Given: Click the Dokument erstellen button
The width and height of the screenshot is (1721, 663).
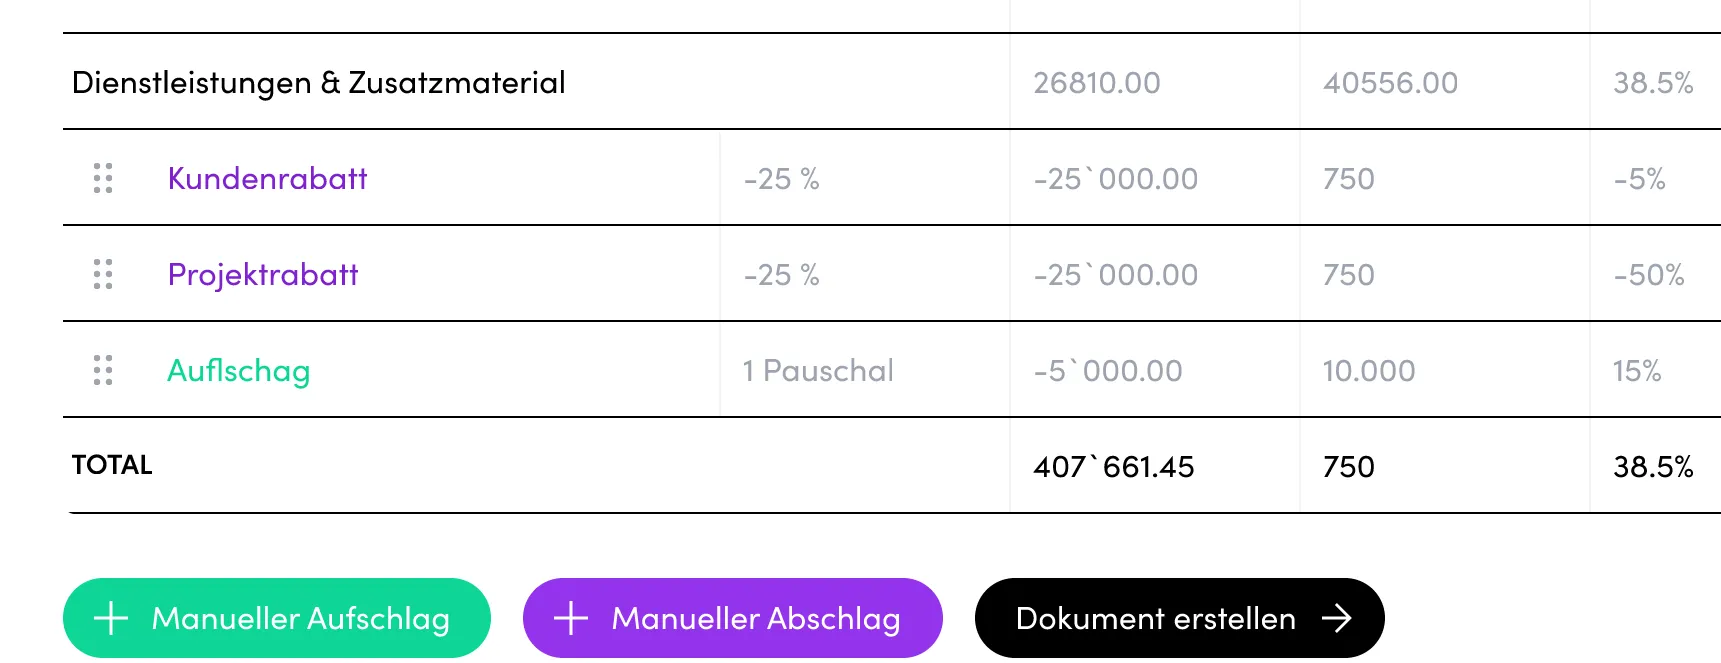Looking at the screenshot, I should tap(1178, 617).
